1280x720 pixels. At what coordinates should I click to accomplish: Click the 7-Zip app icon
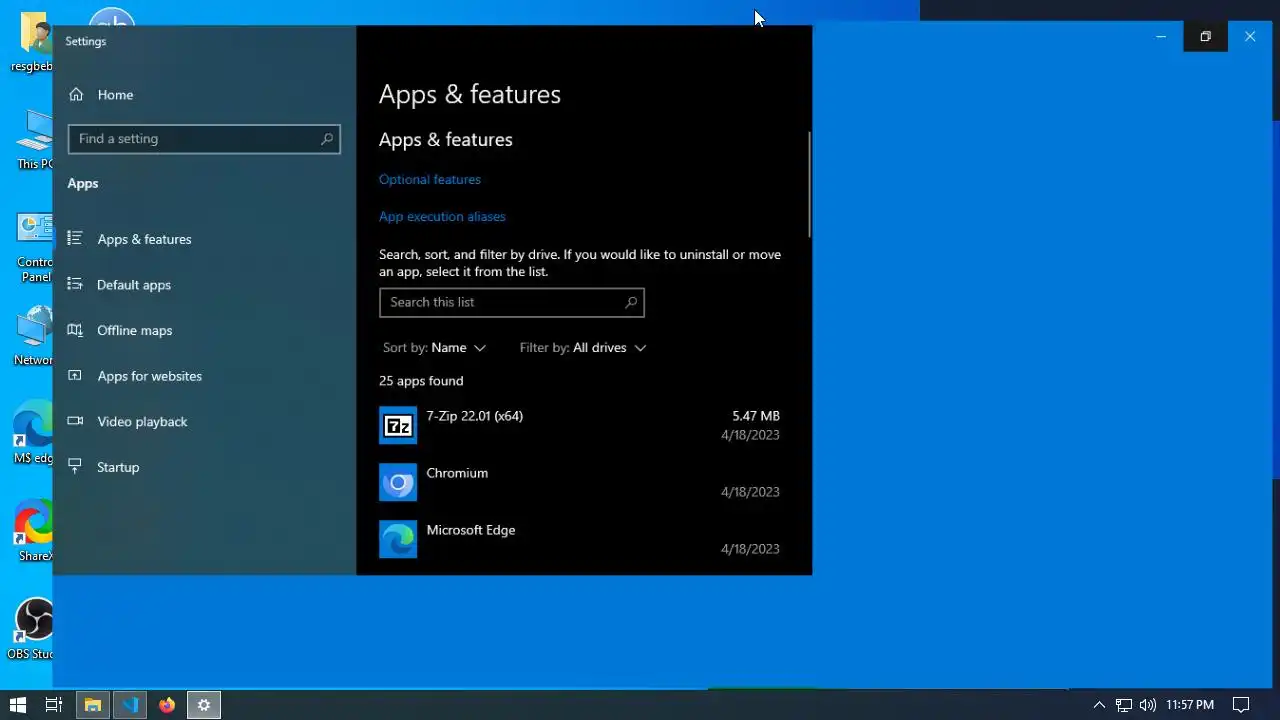pyautogui.click(x=398, y=425)
